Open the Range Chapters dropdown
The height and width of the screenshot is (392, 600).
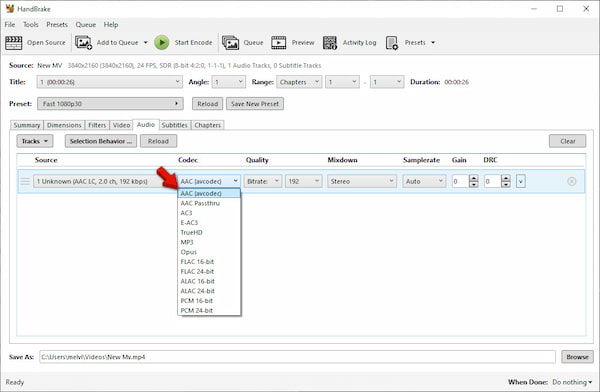tap(299, 82)
